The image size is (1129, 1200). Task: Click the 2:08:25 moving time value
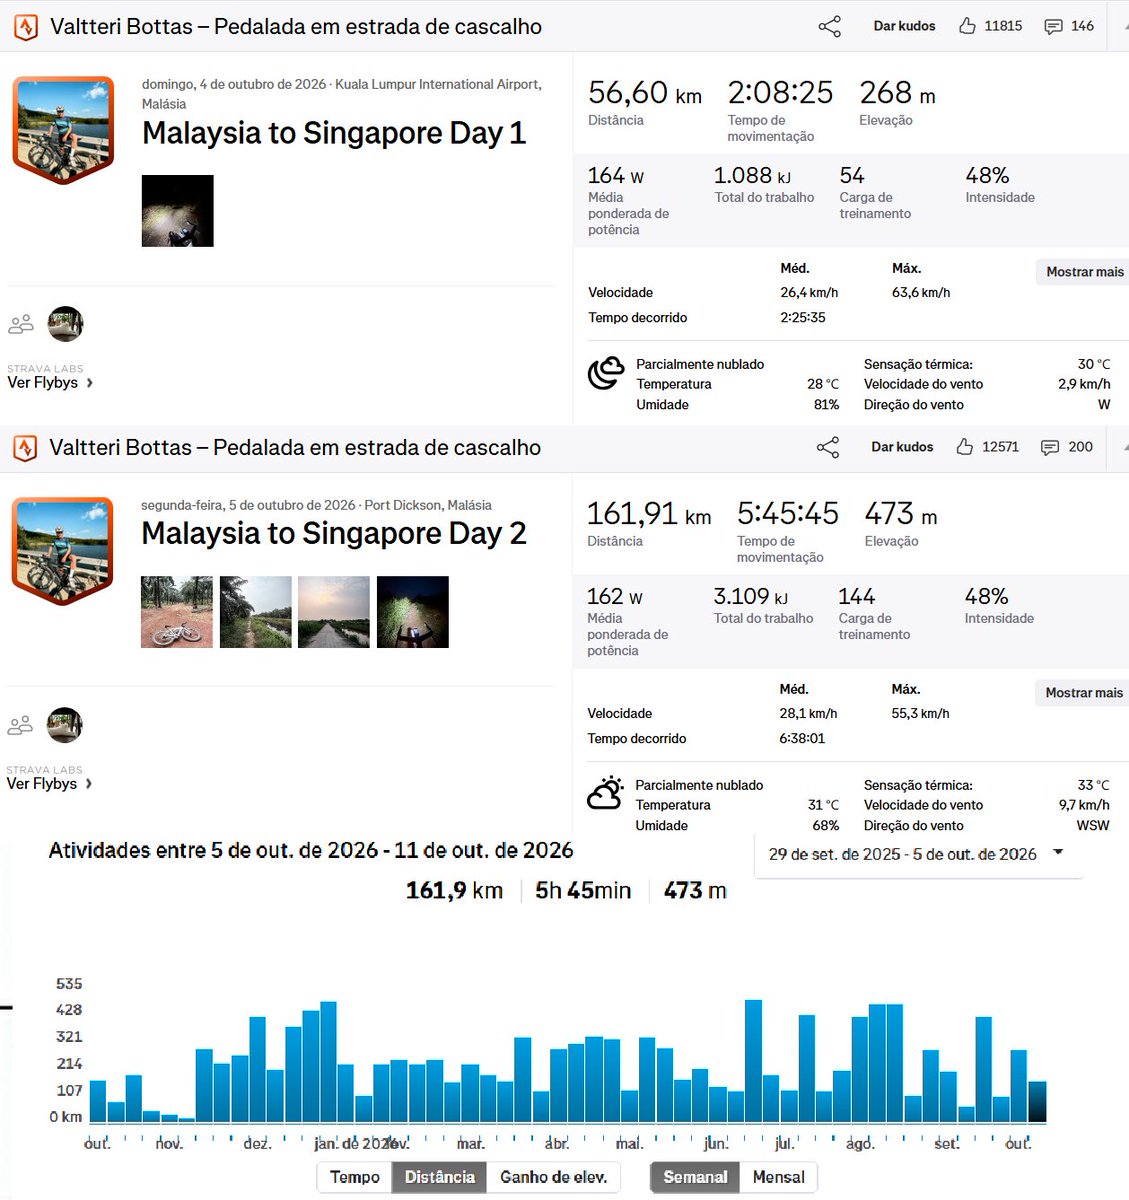(x=780, y=93)
